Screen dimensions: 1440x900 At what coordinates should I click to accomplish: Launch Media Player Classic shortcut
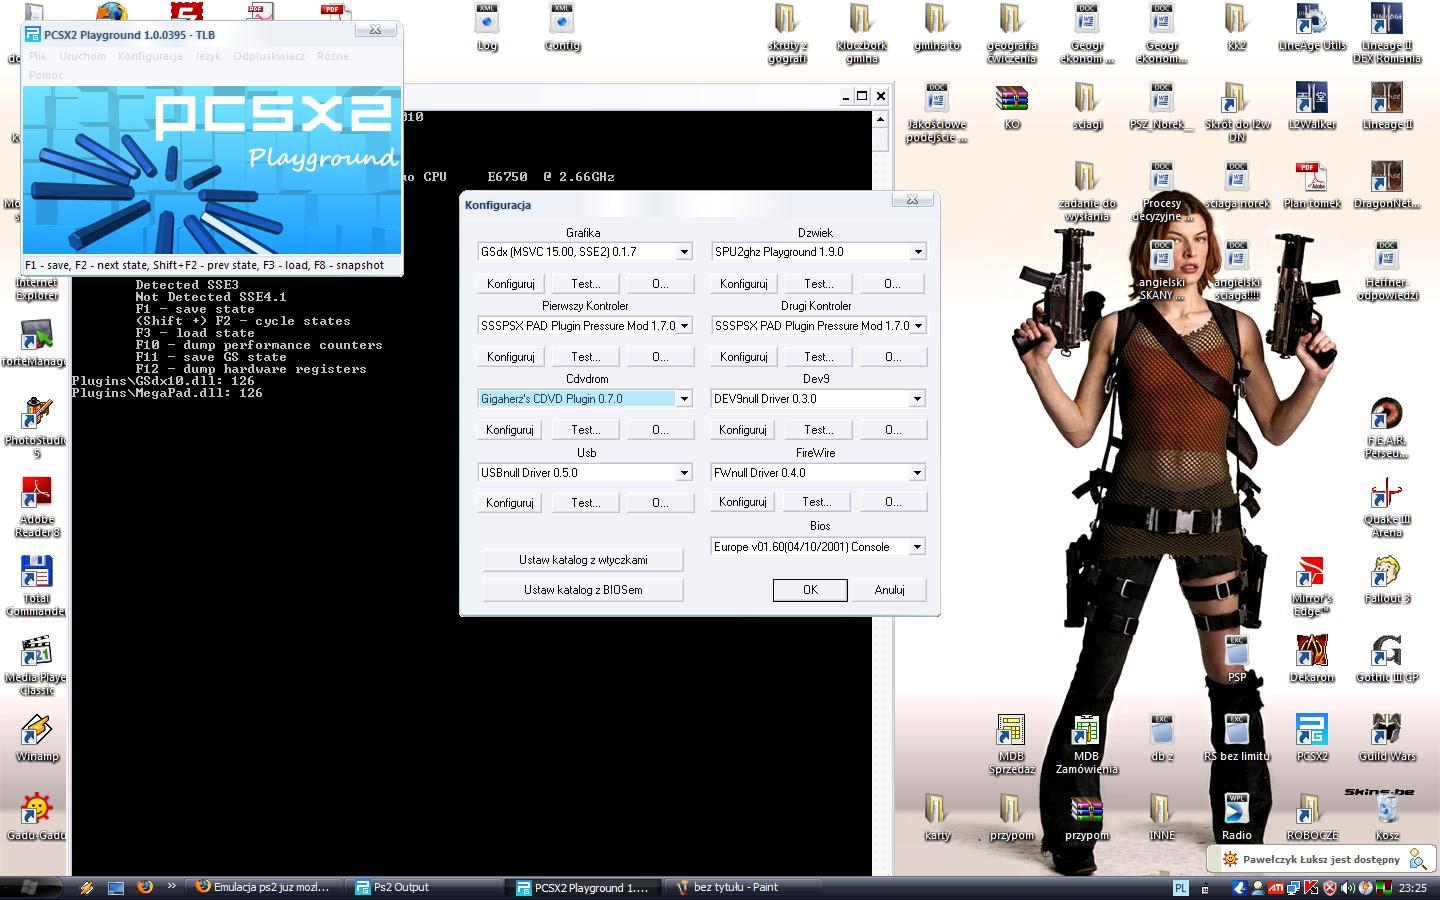click(x=36, y=665)
